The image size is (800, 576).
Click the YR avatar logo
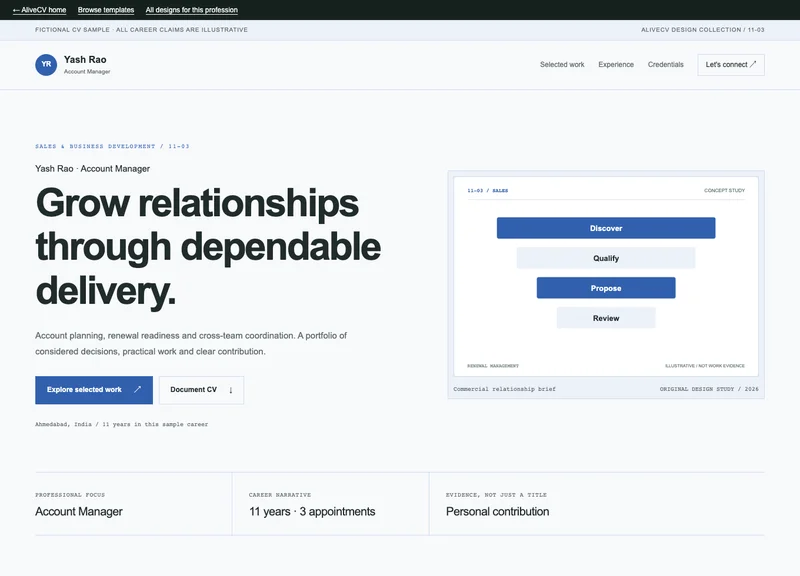(46, 65)
